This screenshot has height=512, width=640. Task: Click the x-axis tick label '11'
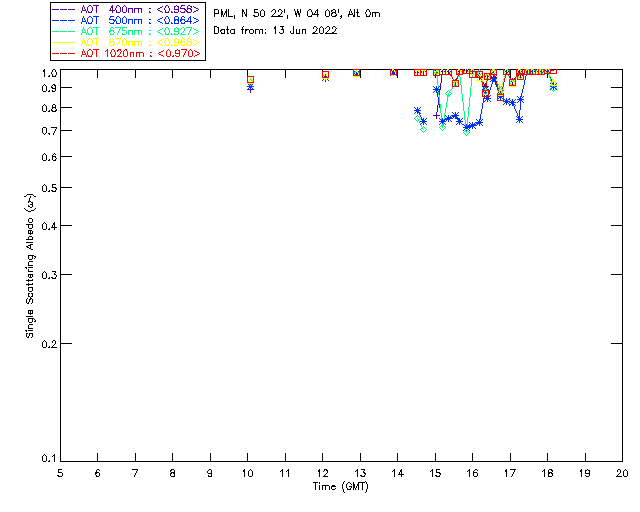(285, 473)
